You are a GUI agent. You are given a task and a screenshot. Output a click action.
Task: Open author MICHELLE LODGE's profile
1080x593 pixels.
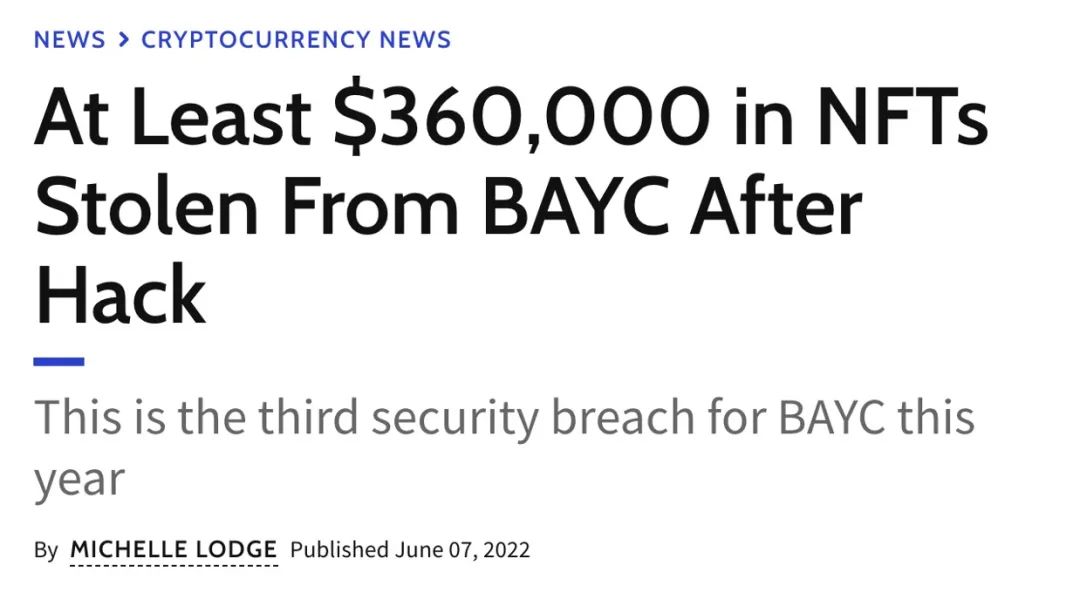tap(174, 550)
